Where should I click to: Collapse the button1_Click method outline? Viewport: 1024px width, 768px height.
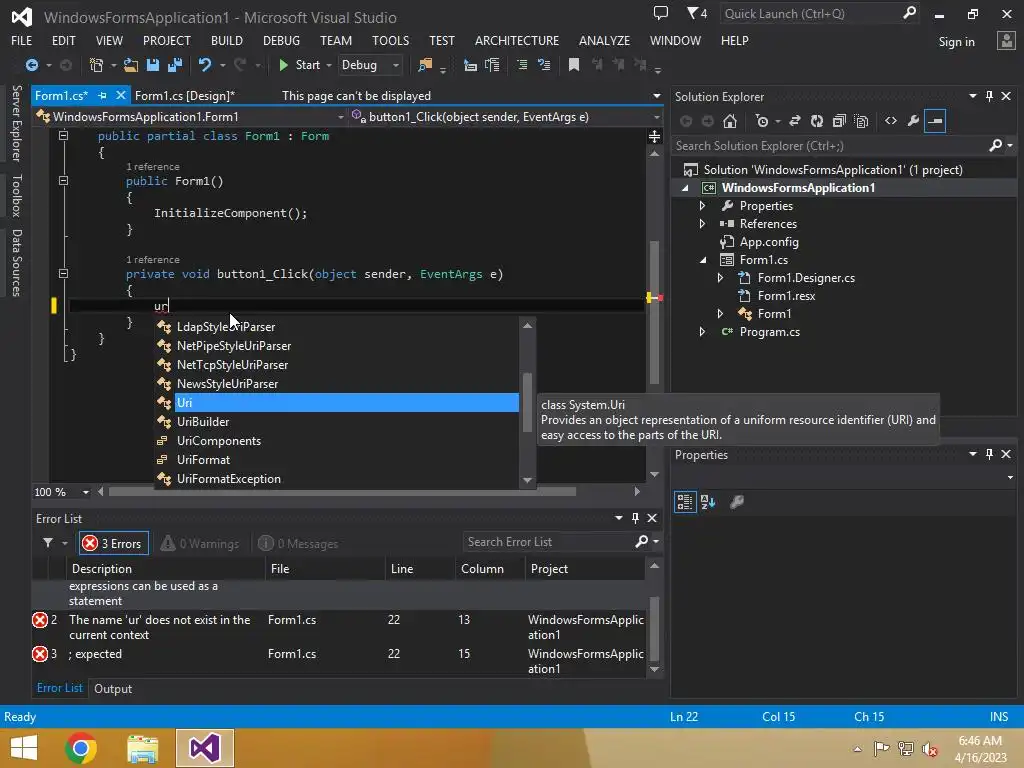[63, 274]
